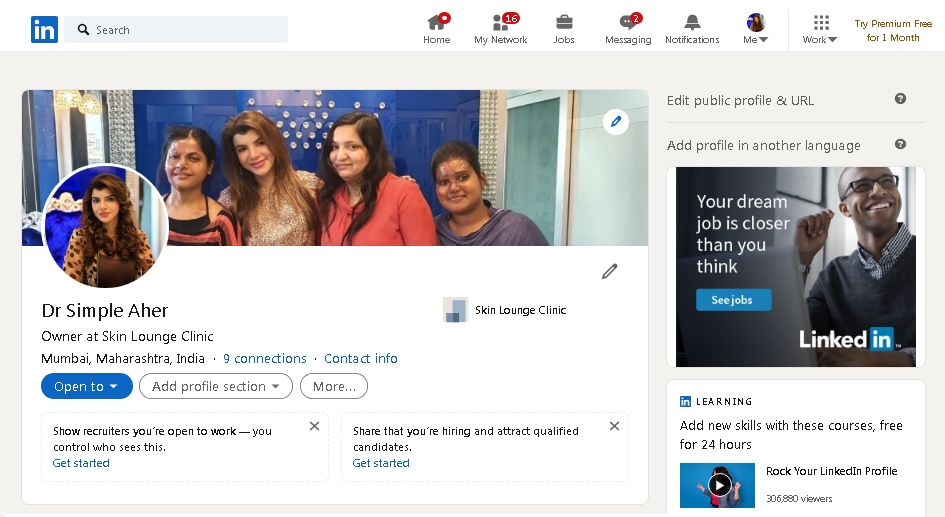945x517 pixels.
Task: Click the See jobs ad button
Action: 733,300
